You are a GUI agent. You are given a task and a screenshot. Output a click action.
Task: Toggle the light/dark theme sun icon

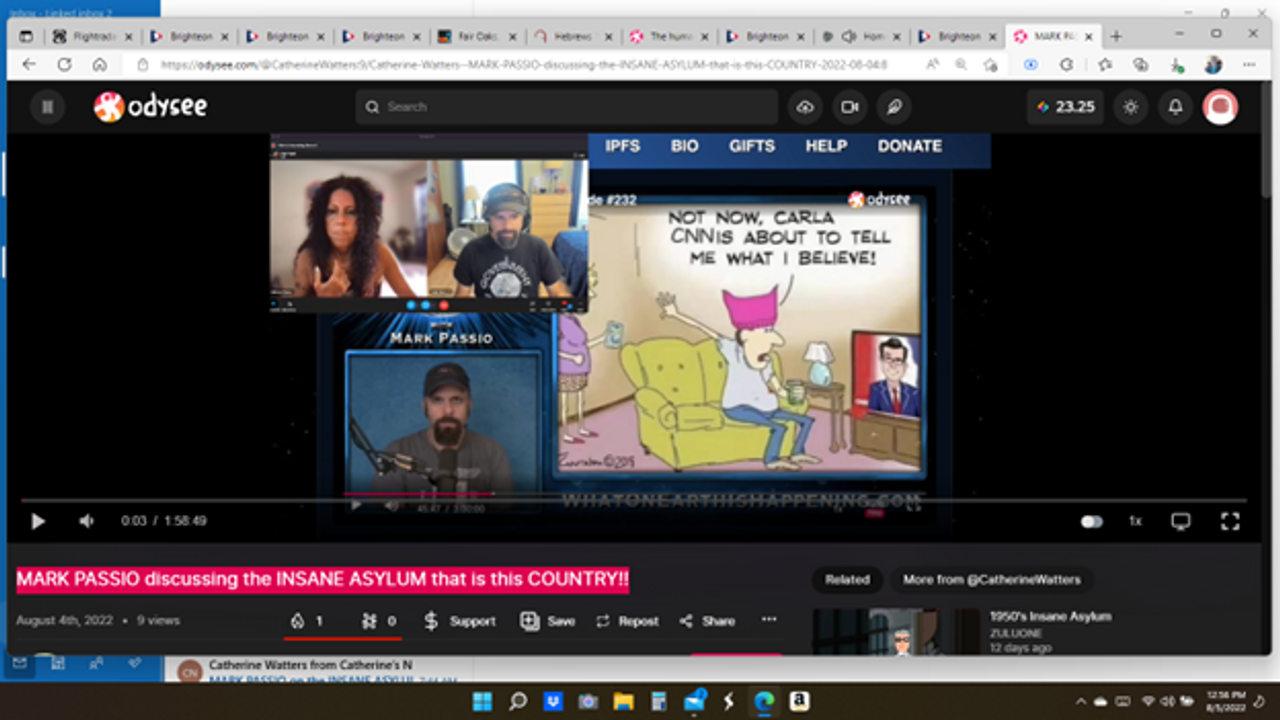click(1131, 107)
